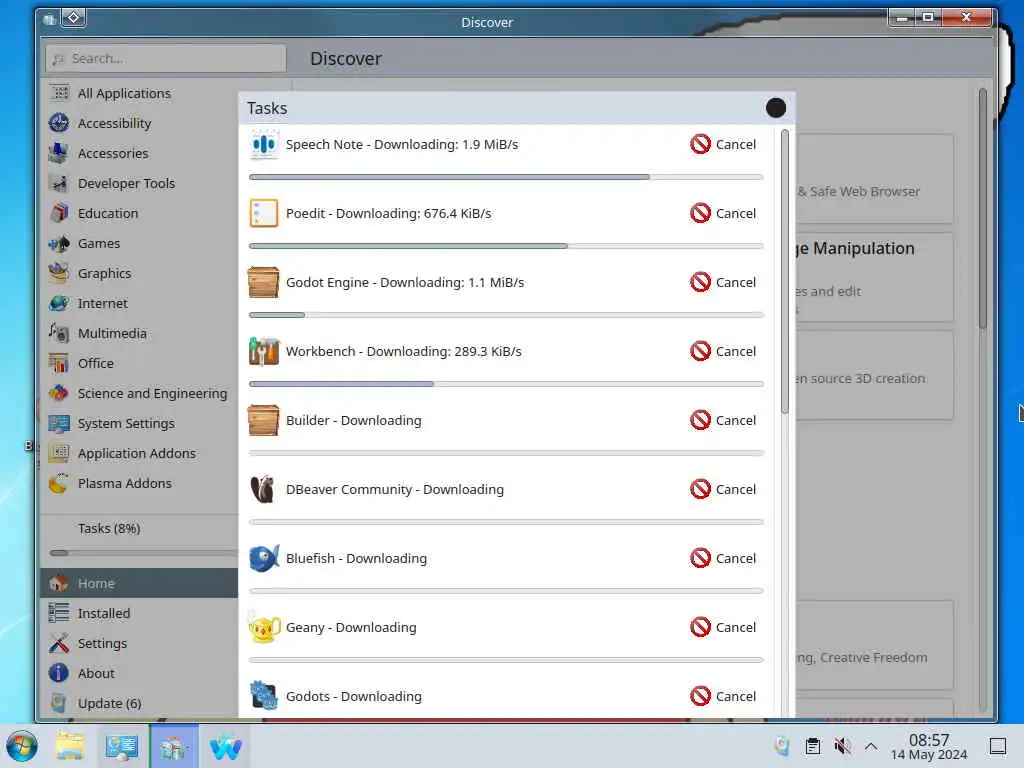Viewport: 1024px width, 768px height.
Task: Open the clipboard tray icon
Action: [812, 746]
